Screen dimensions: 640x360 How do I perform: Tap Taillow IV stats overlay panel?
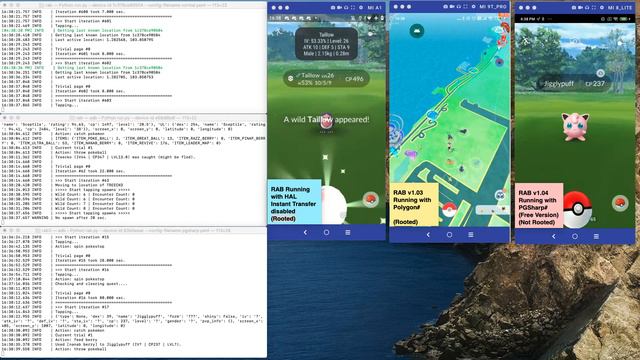(x=327, y=44)
